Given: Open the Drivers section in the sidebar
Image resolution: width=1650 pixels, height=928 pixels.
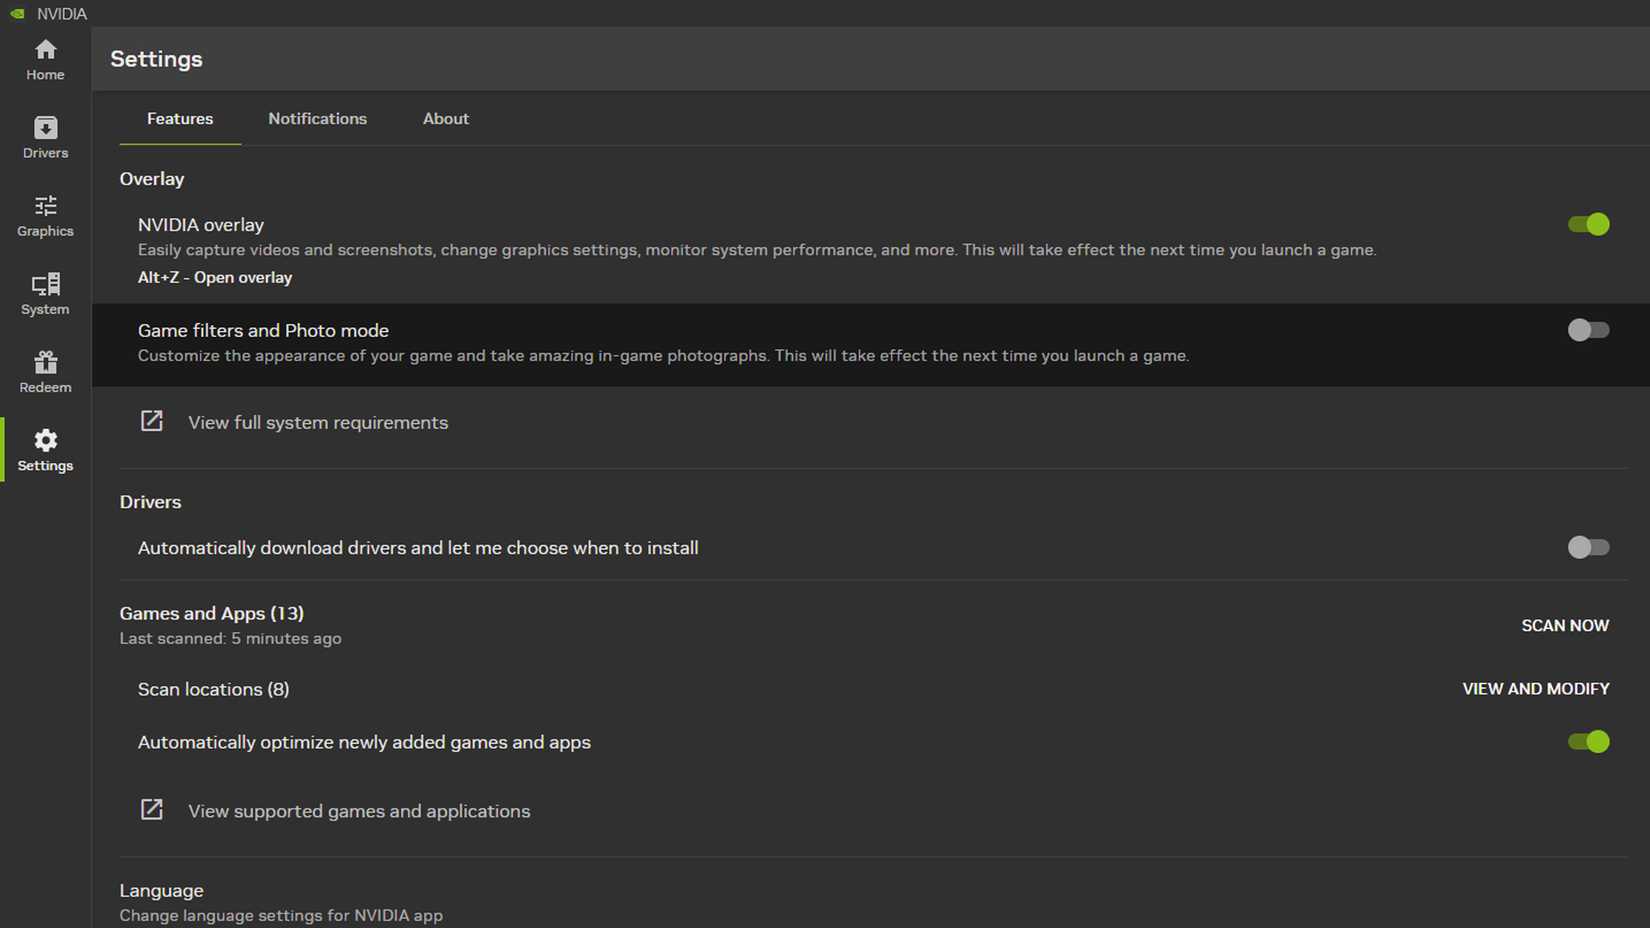Looking at the screenshot, I should [x=44, y=137].
